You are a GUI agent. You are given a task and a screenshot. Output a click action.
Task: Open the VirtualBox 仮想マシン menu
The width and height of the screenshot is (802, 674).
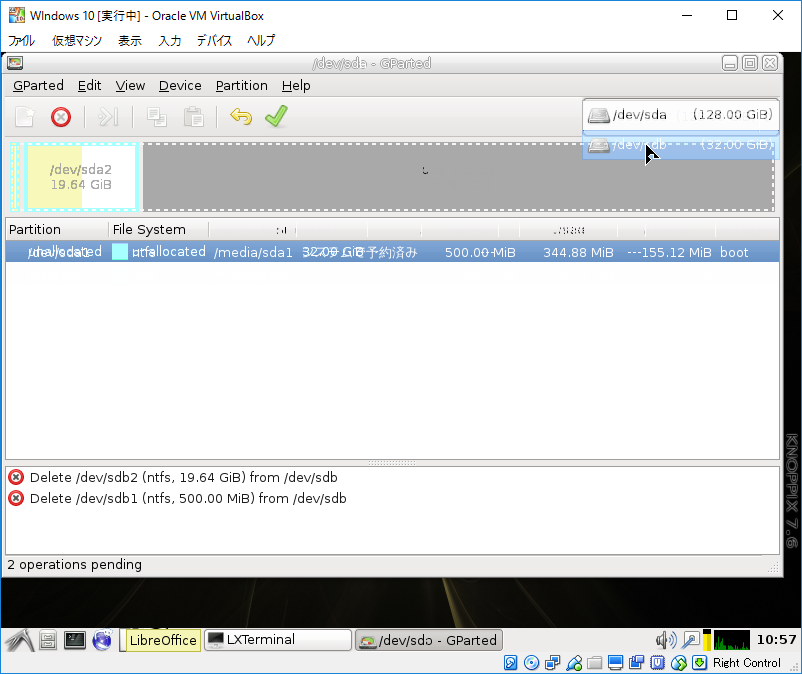77,40
